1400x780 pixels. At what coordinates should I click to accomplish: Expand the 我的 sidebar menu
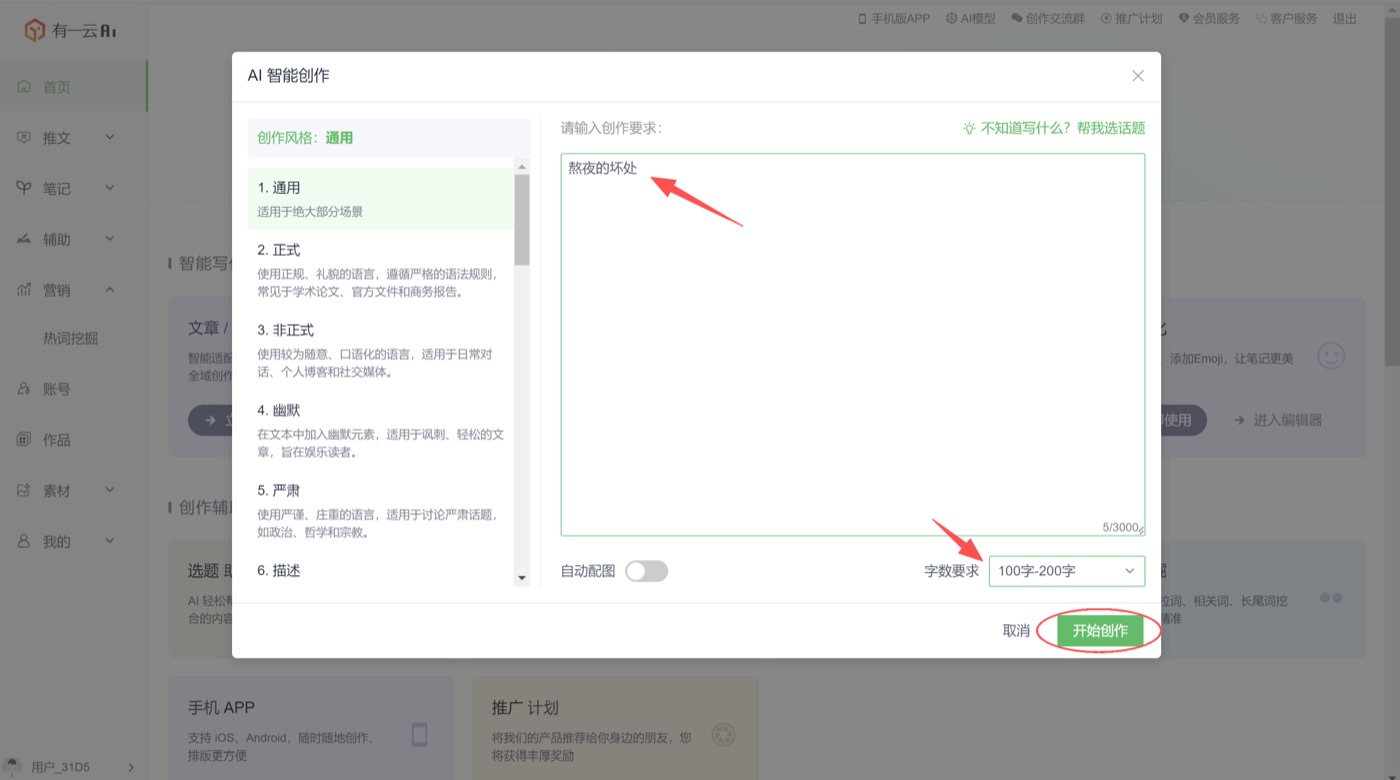(x=110, y=541)
